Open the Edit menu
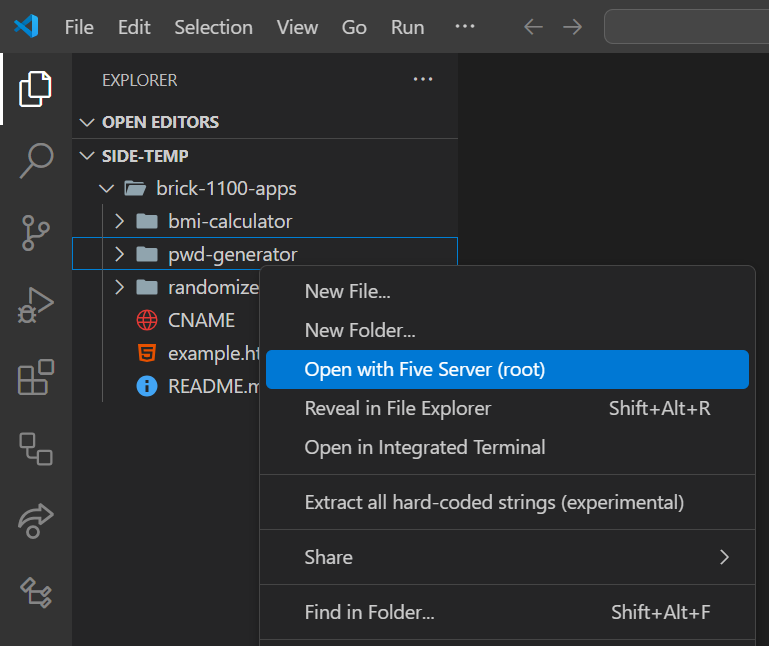Screen dimensions: 769x646 (134, 27)
